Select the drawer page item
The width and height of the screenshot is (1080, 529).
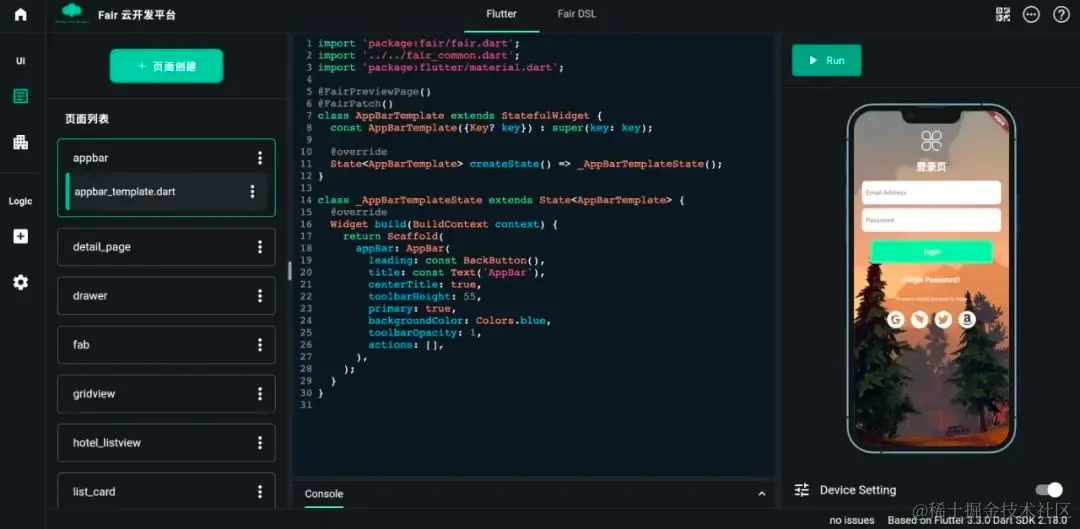[166, 295]
